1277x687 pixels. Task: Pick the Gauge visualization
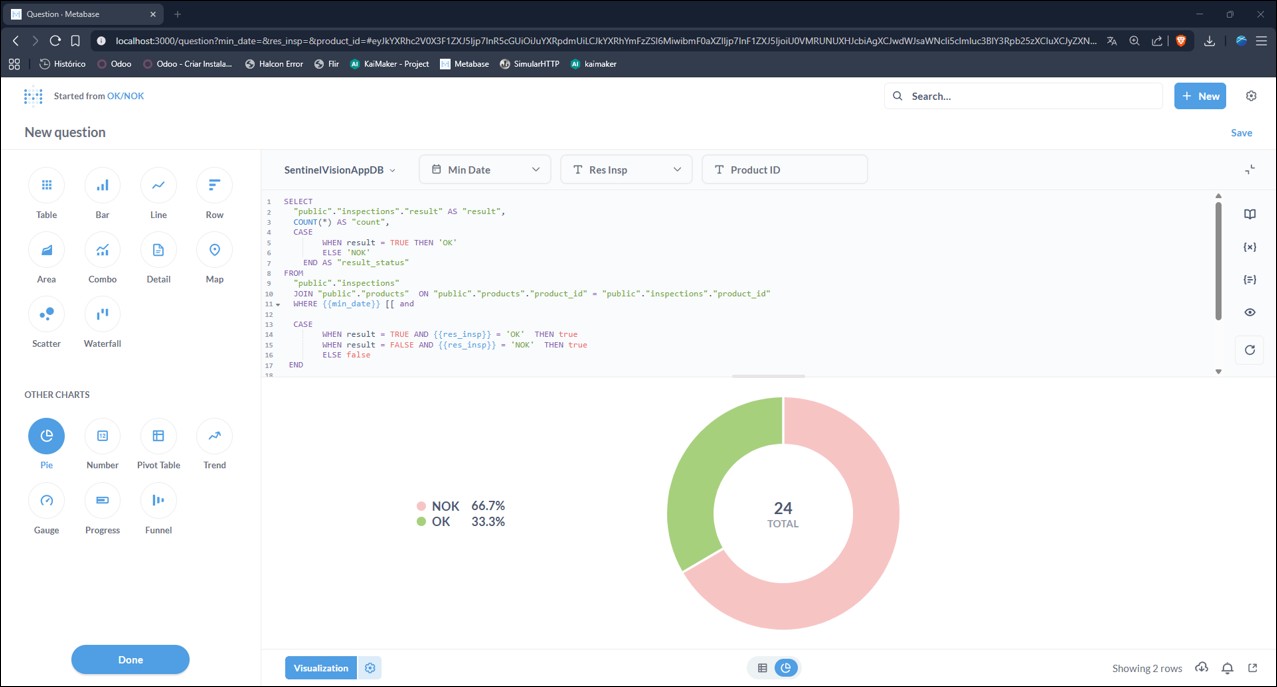pyautogui.click(x=46, y=500)
